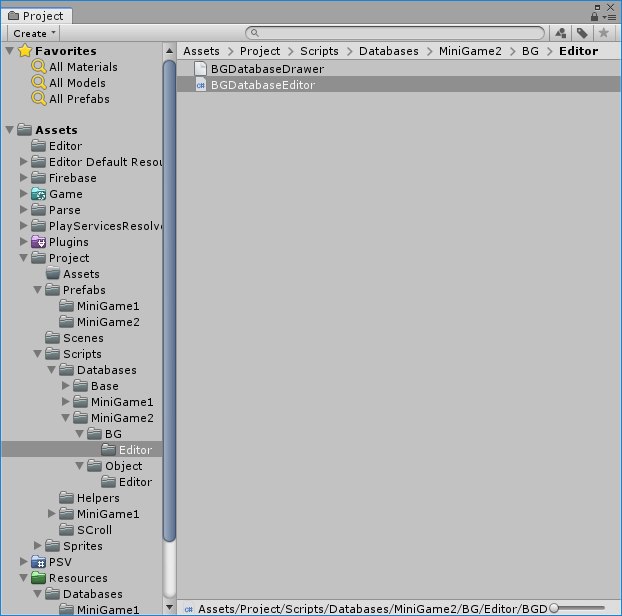
Task: Select the PSV folder icon
Action: [x=38, y=562]
